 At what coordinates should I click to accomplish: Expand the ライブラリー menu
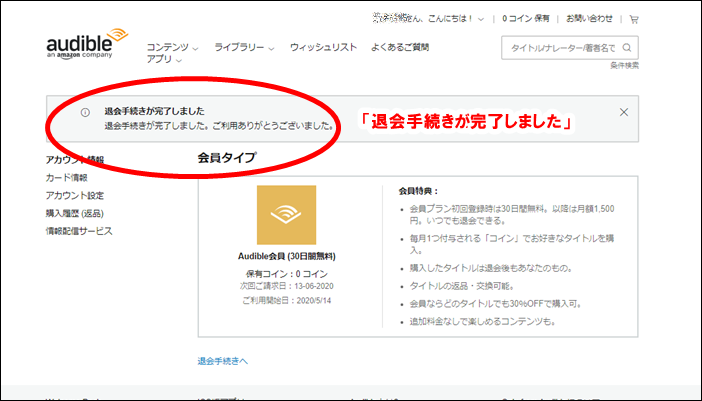(244, 47)
